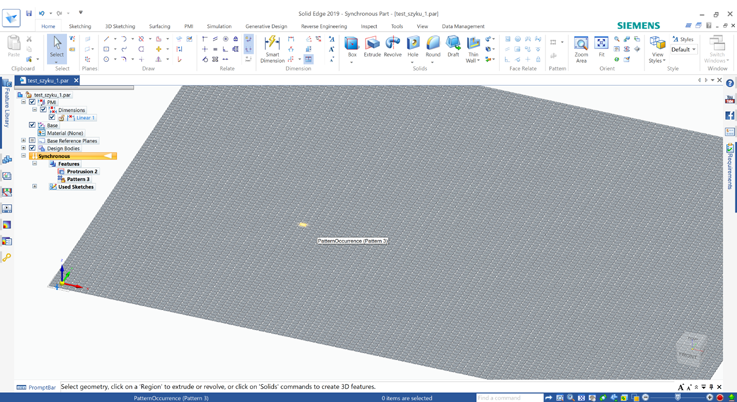Toggle Base Reference Planes visibility checkbox
737x402 pixels.
(32, 141)
